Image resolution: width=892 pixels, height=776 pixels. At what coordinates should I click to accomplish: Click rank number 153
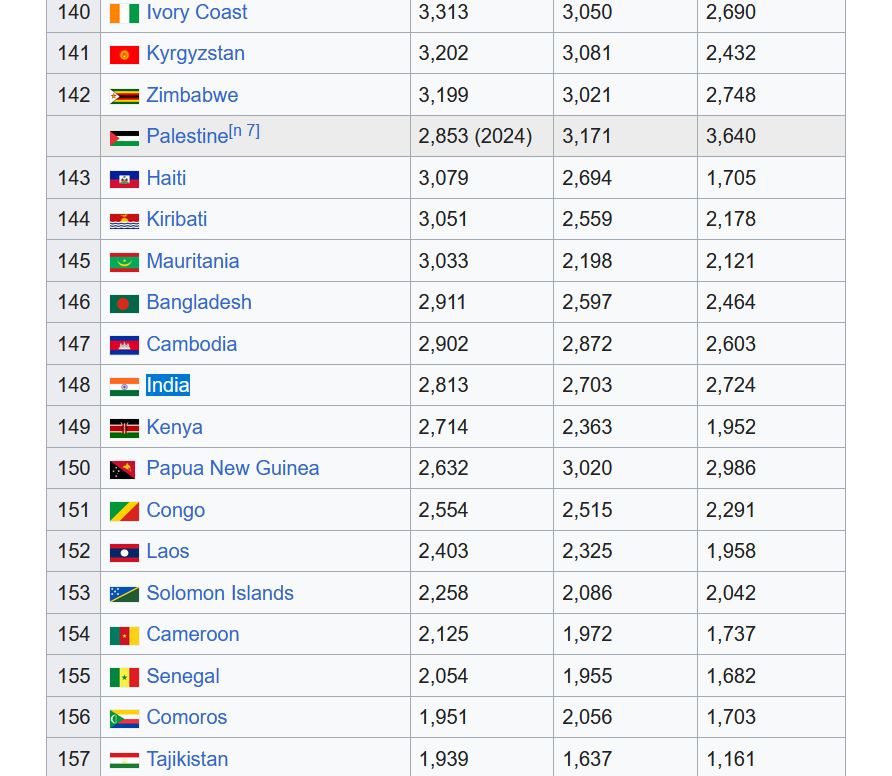(74, 593)
